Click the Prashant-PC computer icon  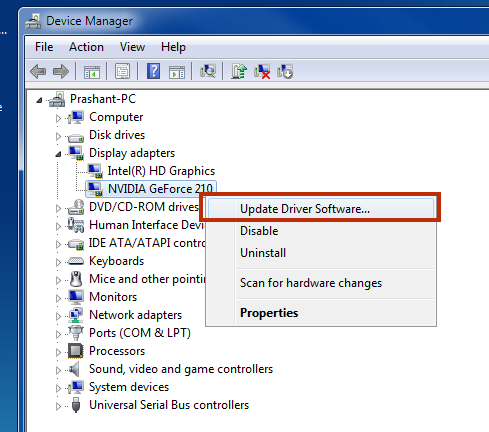[57, 99]
